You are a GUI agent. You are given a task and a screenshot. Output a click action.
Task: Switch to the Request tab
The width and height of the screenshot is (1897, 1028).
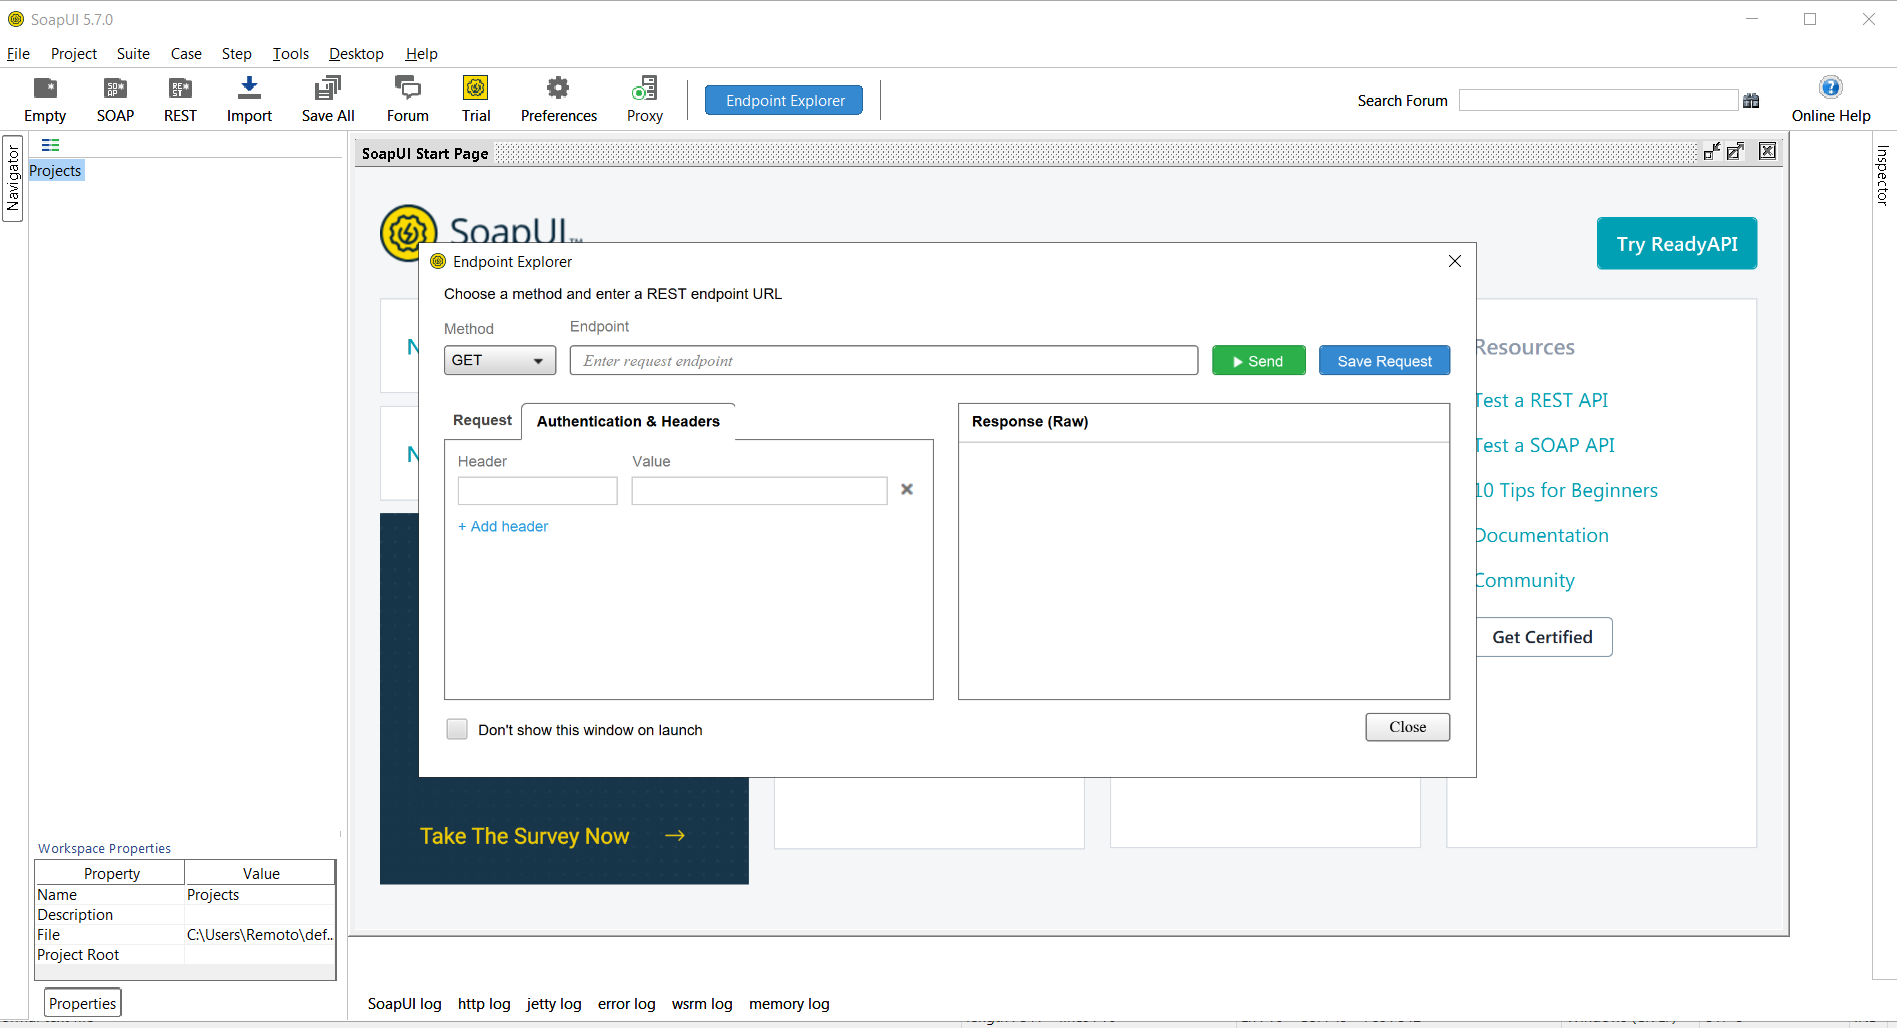click(482, 421)
